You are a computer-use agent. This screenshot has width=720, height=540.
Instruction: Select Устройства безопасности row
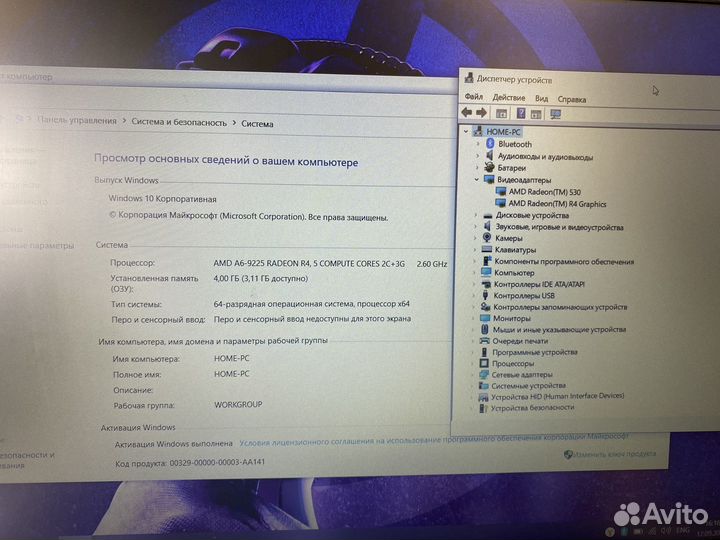(526, 408)
